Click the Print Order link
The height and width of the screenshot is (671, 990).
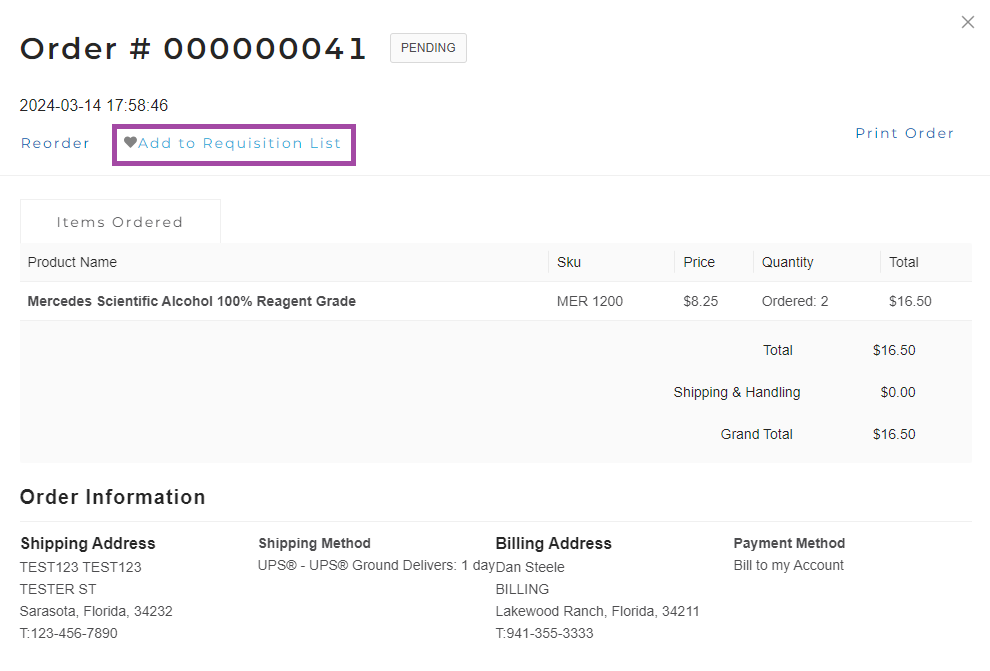pyautogui.click(x=904, y=133)
